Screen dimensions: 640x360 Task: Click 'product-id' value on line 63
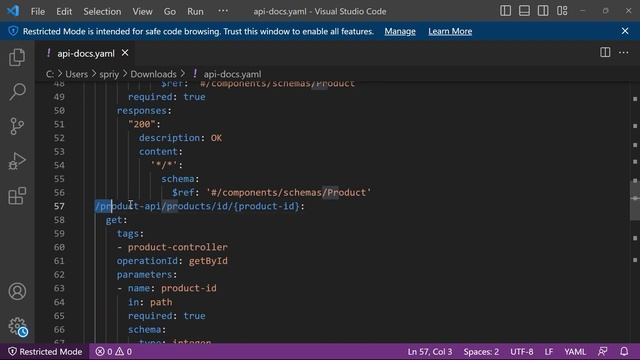(x=189, y=288)
